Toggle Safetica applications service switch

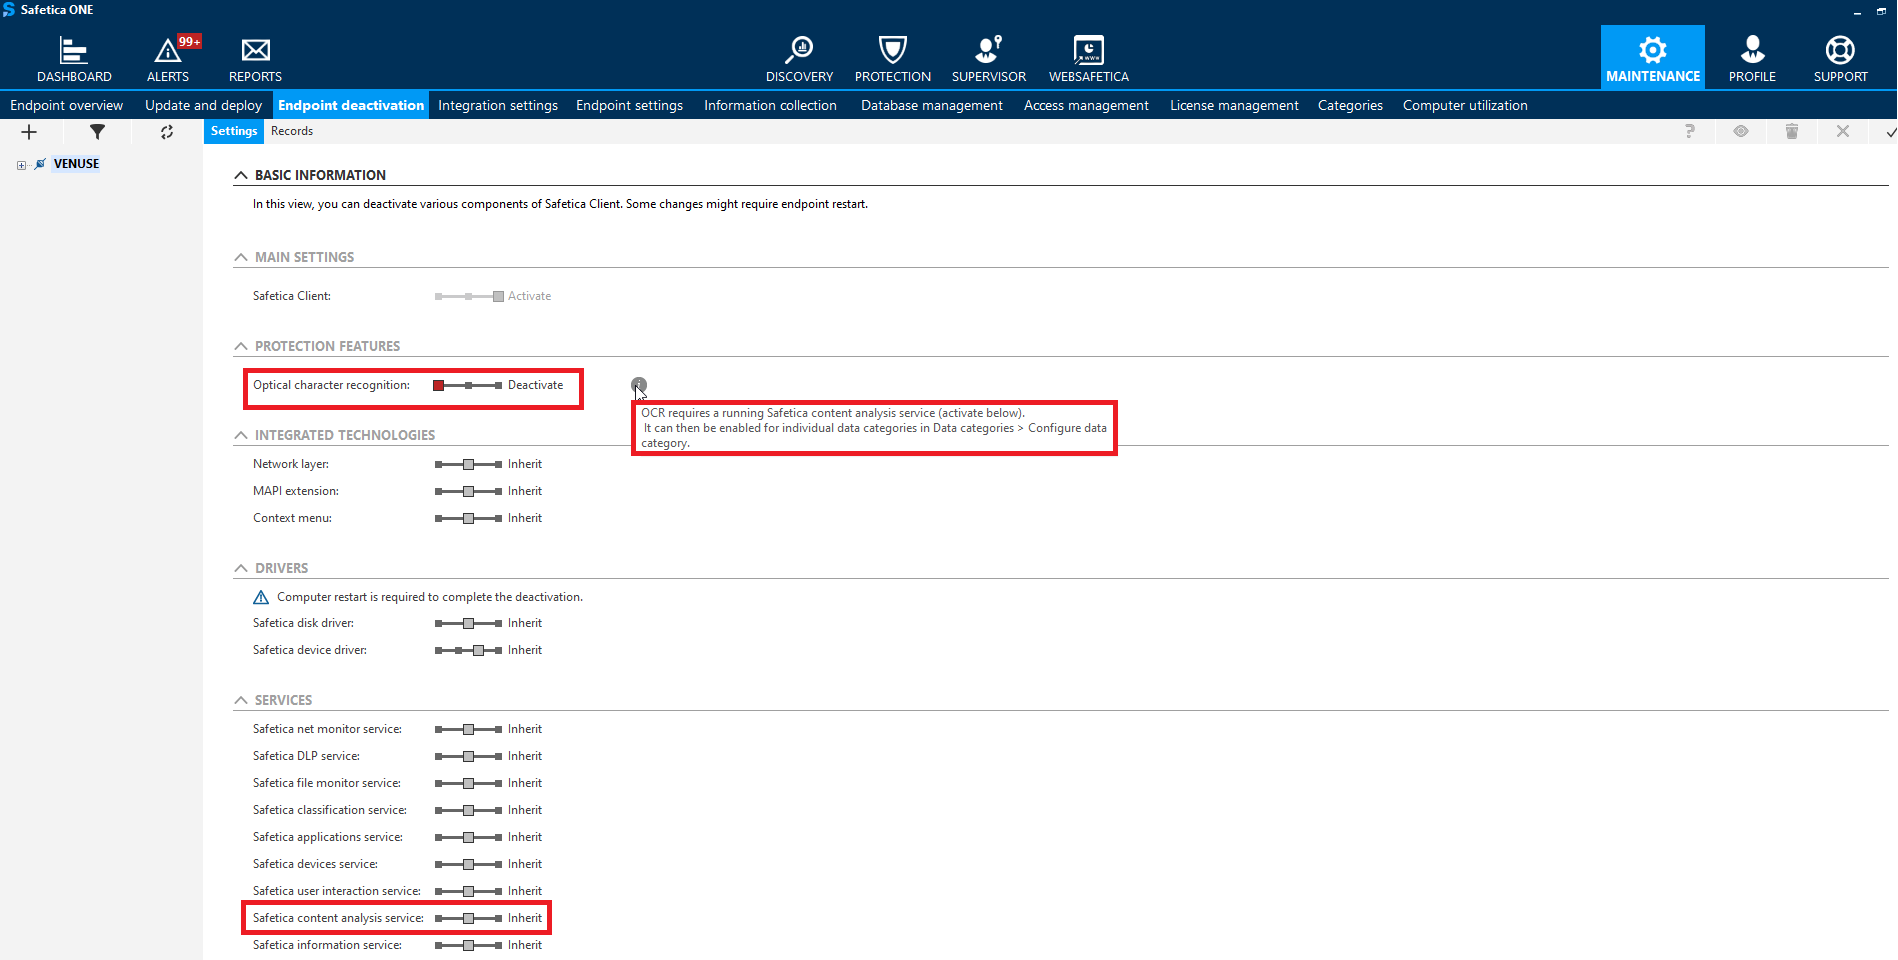click(x=468, y=837)
